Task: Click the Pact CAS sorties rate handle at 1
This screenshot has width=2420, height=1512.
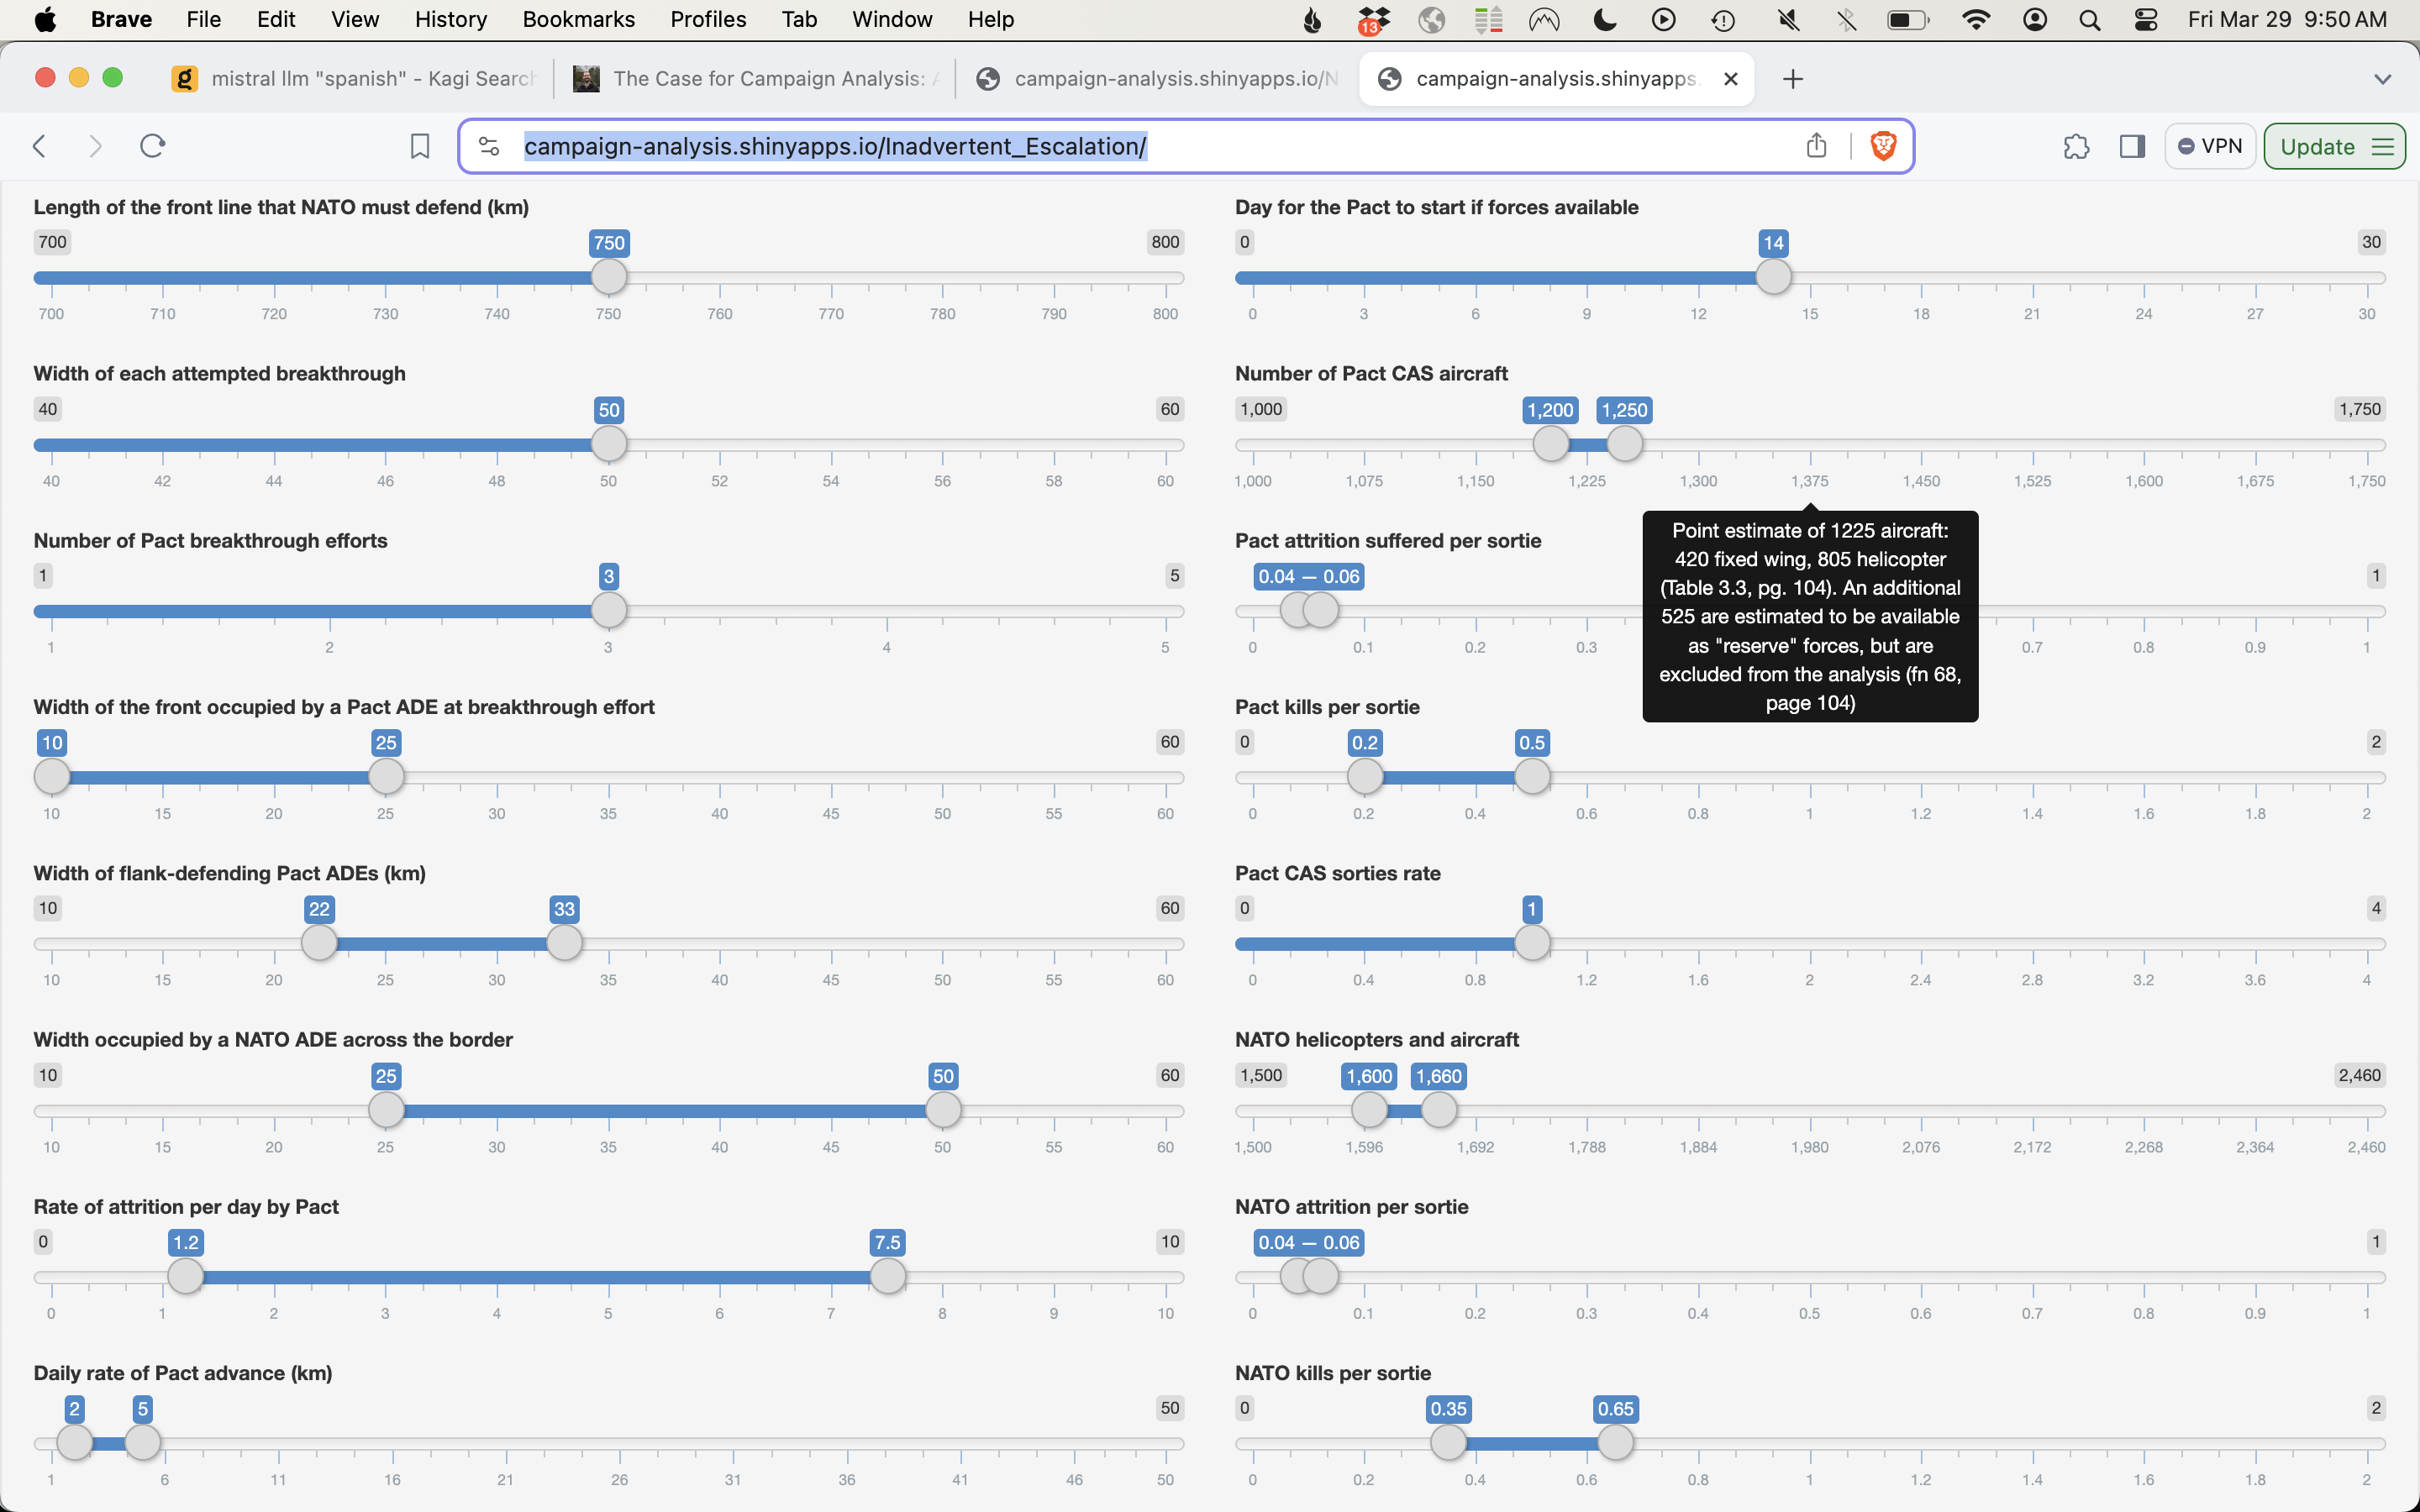Action: click(x=1532, y=943)
